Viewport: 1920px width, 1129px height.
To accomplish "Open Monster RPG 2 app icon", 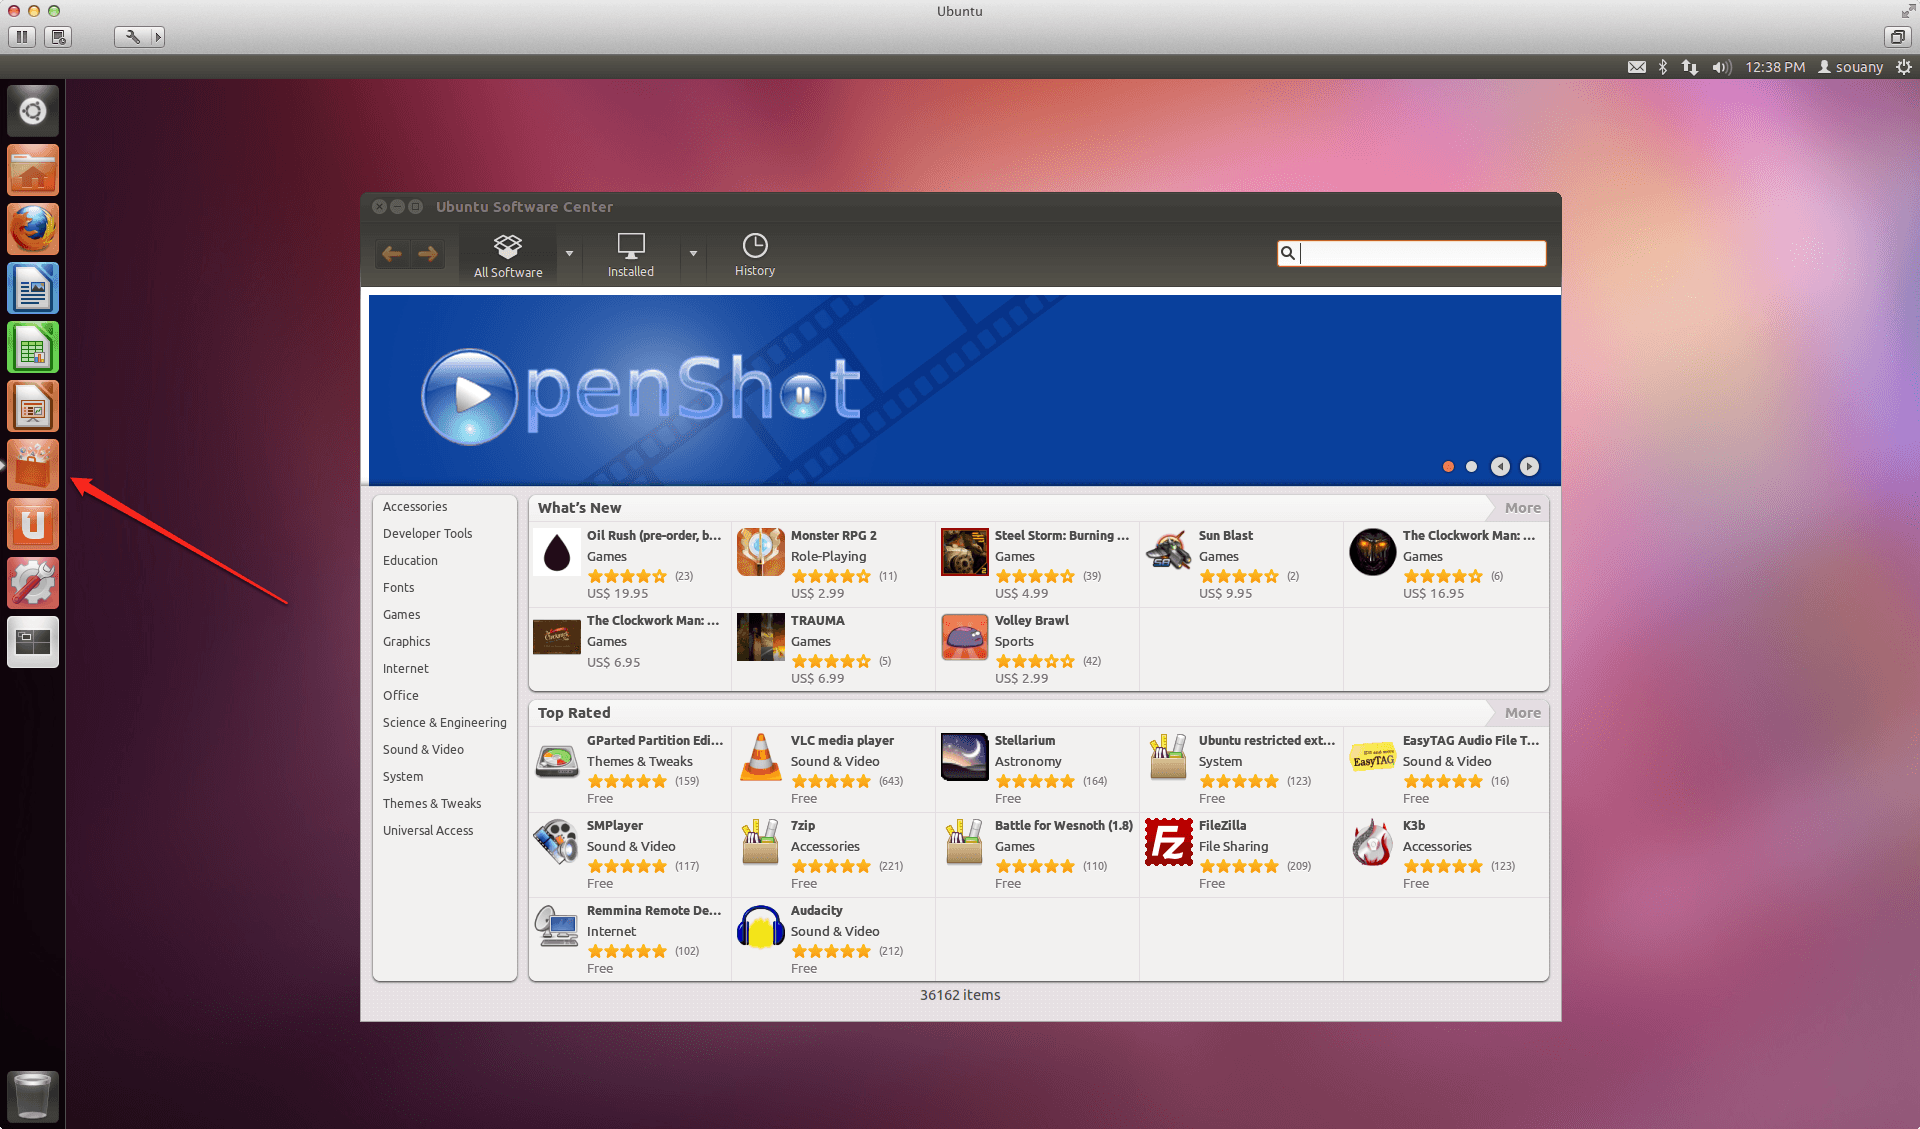I will click(x=761, y=552).
